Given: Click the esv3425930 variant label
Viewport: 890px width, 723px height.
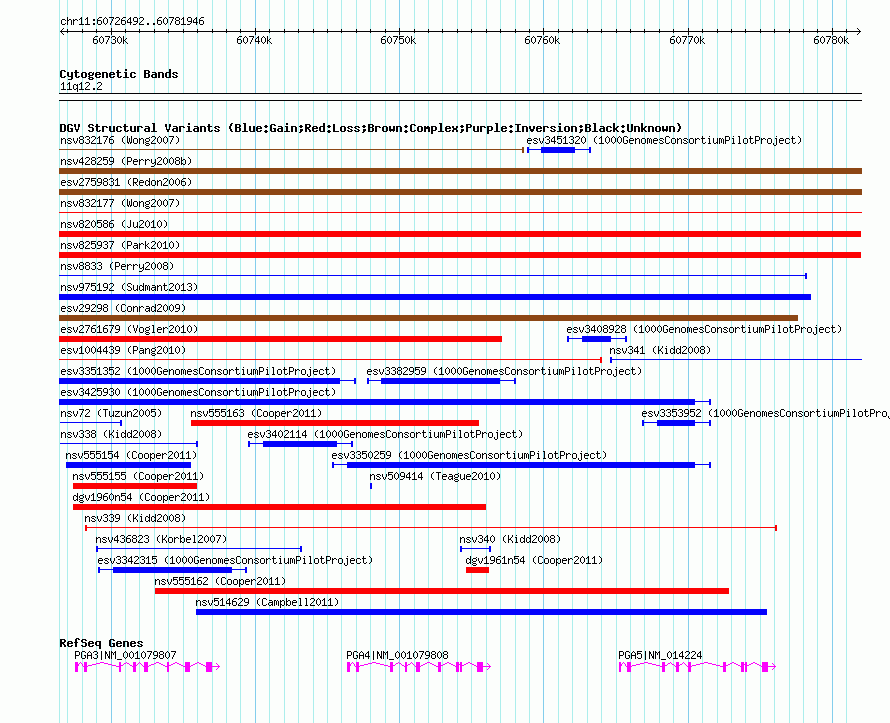Looking at the screenshot, I should pyautogui.click(x=198, y=392).
